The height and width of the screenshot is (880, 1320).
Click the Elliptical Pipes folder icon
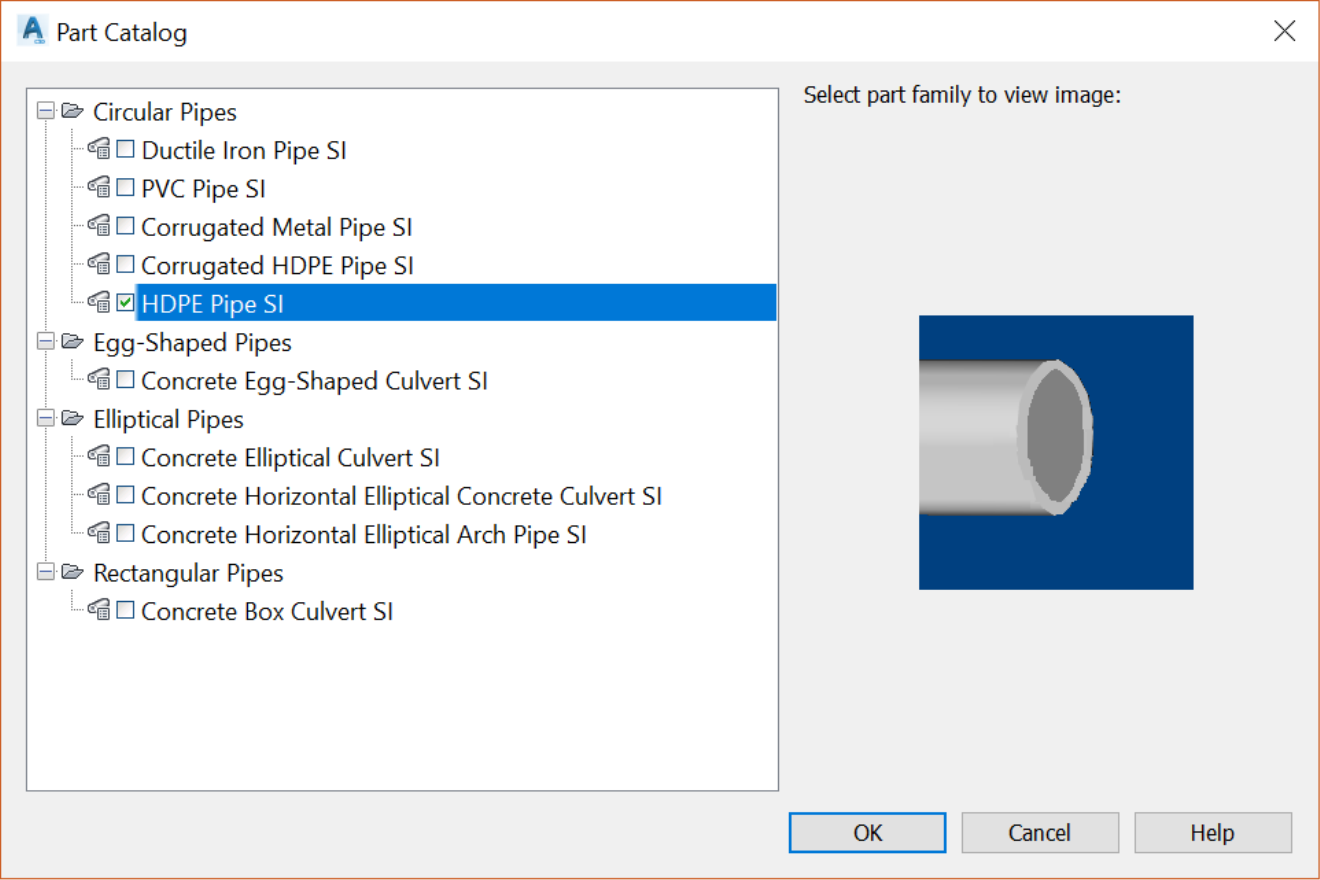coord(72,419)
